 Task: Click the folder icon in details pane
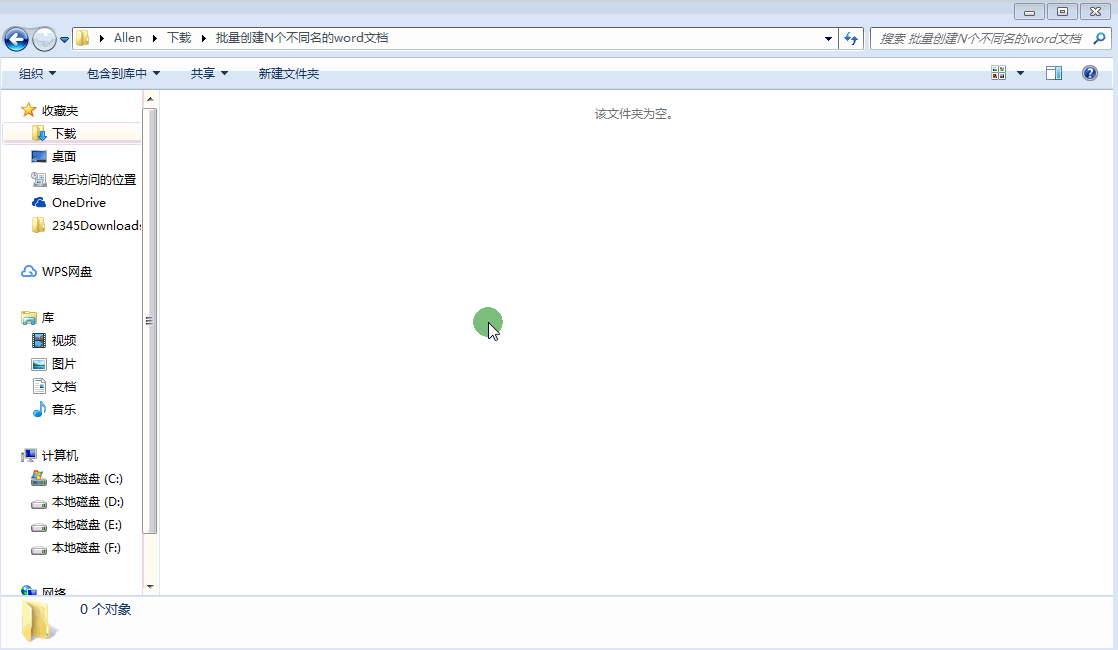(x=37, y=621)
